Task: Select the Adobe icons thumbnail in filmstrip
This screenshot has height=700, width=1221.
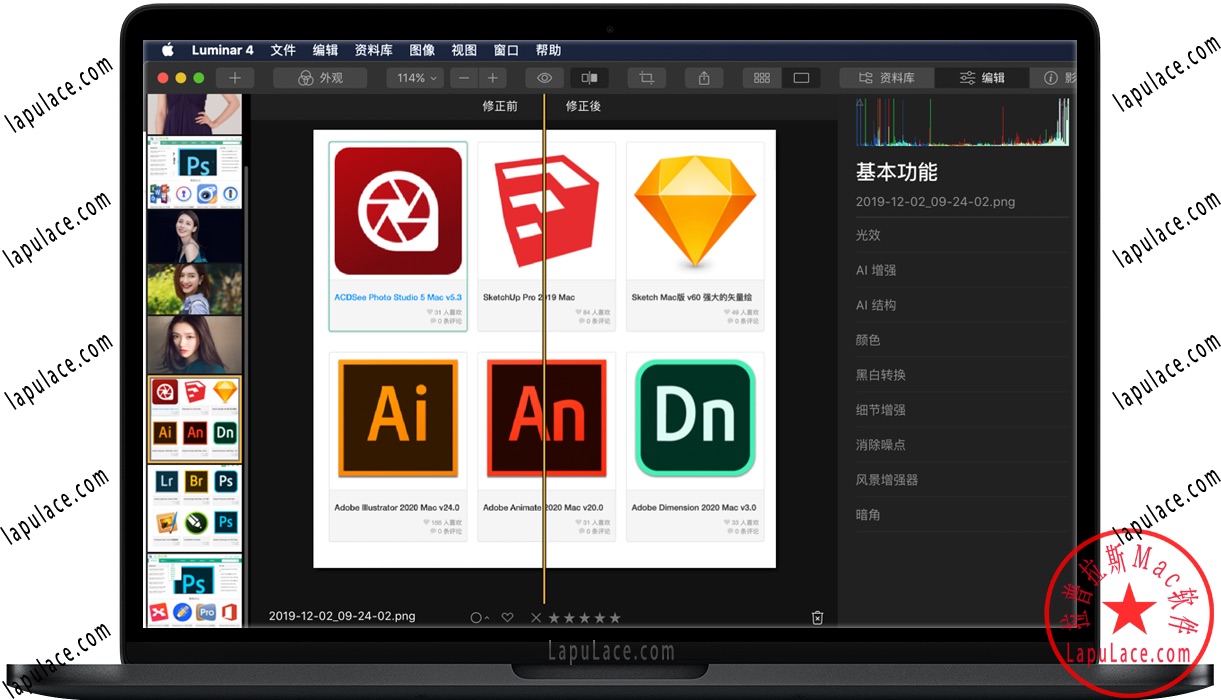Action: click(194, 418)
